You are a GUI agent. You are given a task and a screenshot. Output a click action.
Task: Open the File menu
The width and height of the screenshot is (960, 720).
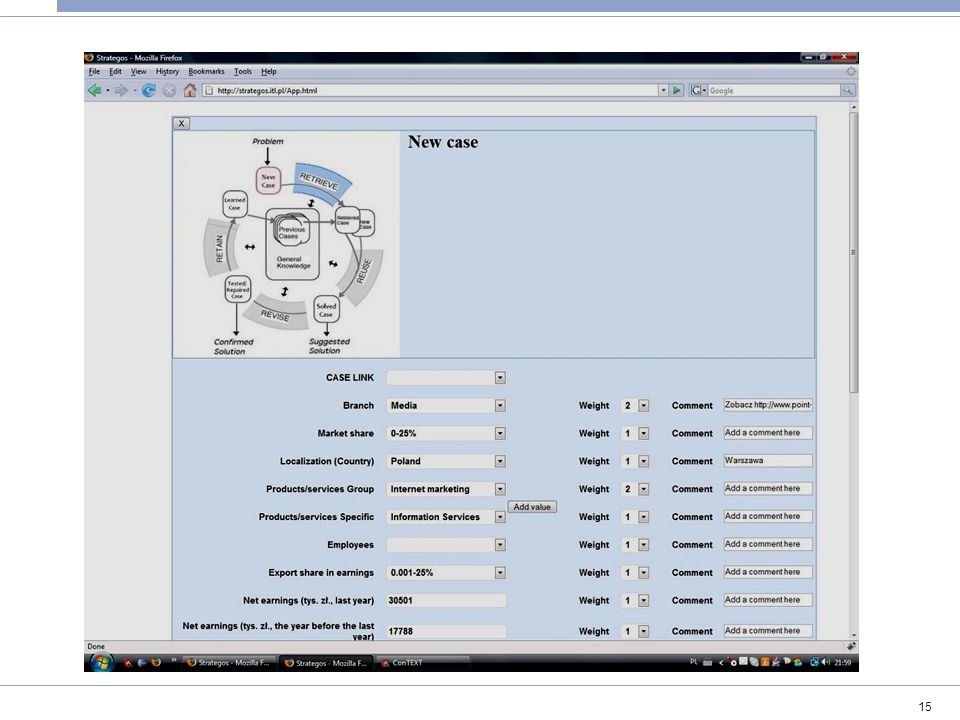coord(94,72)
